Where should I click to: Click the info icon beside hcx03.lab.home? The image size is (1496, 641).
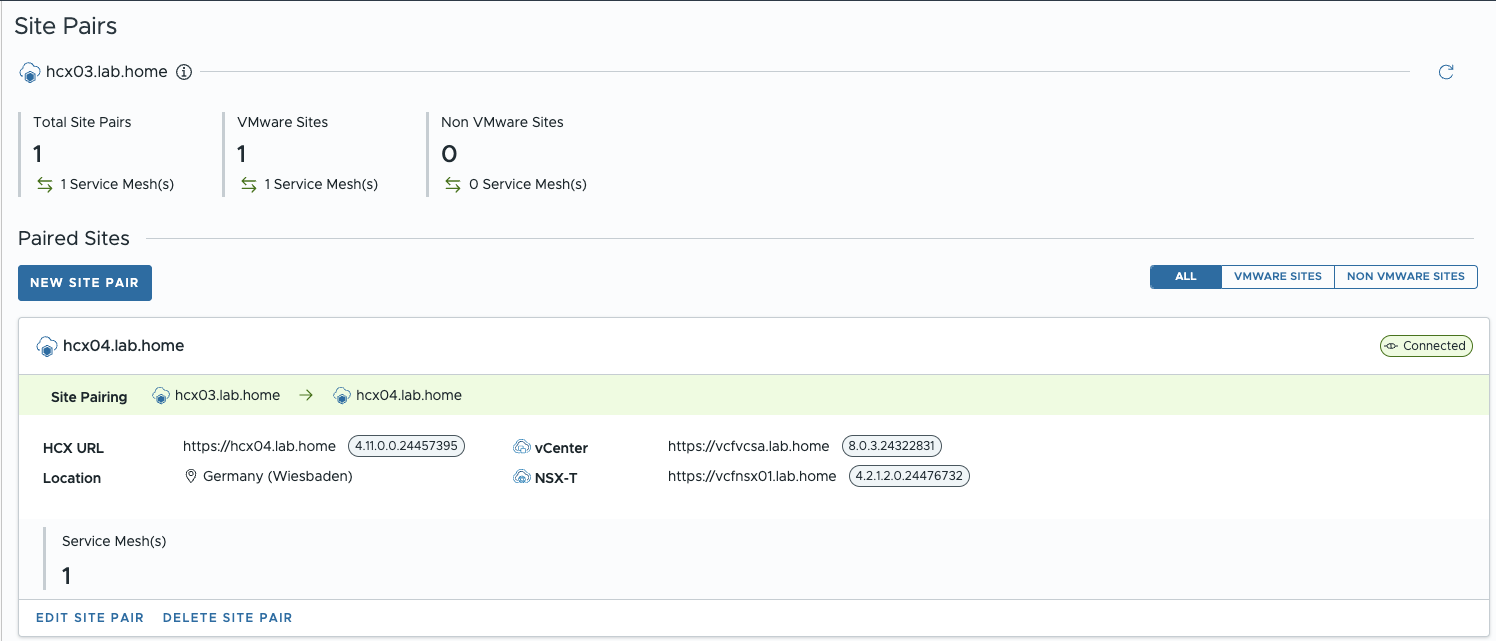[x=183, y=72]
